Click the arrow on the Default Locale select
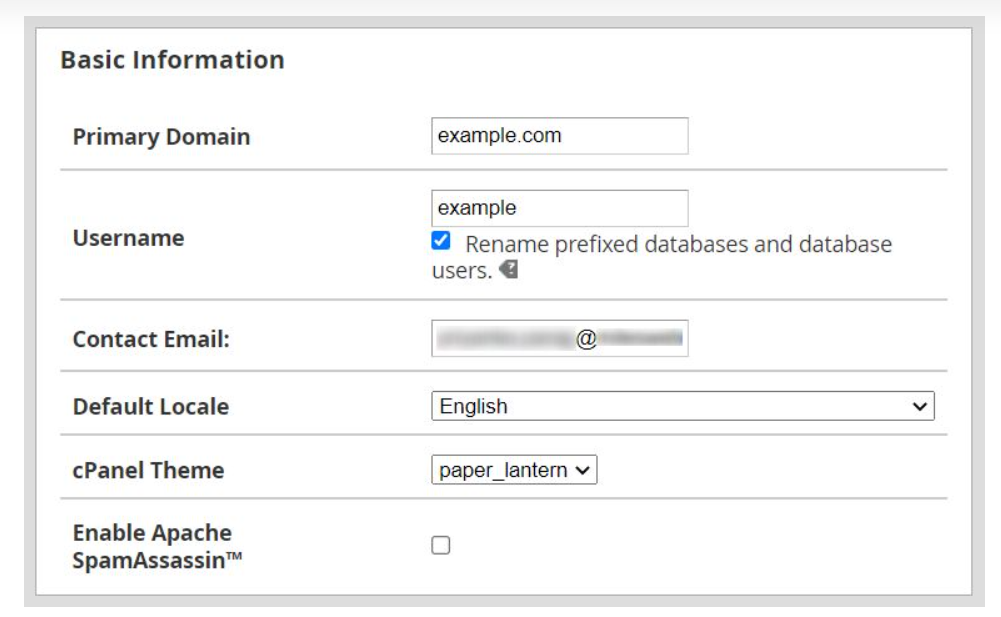The height and width of the screenshot is (617, 1001). pyautogui.click(x=919, y=406)
